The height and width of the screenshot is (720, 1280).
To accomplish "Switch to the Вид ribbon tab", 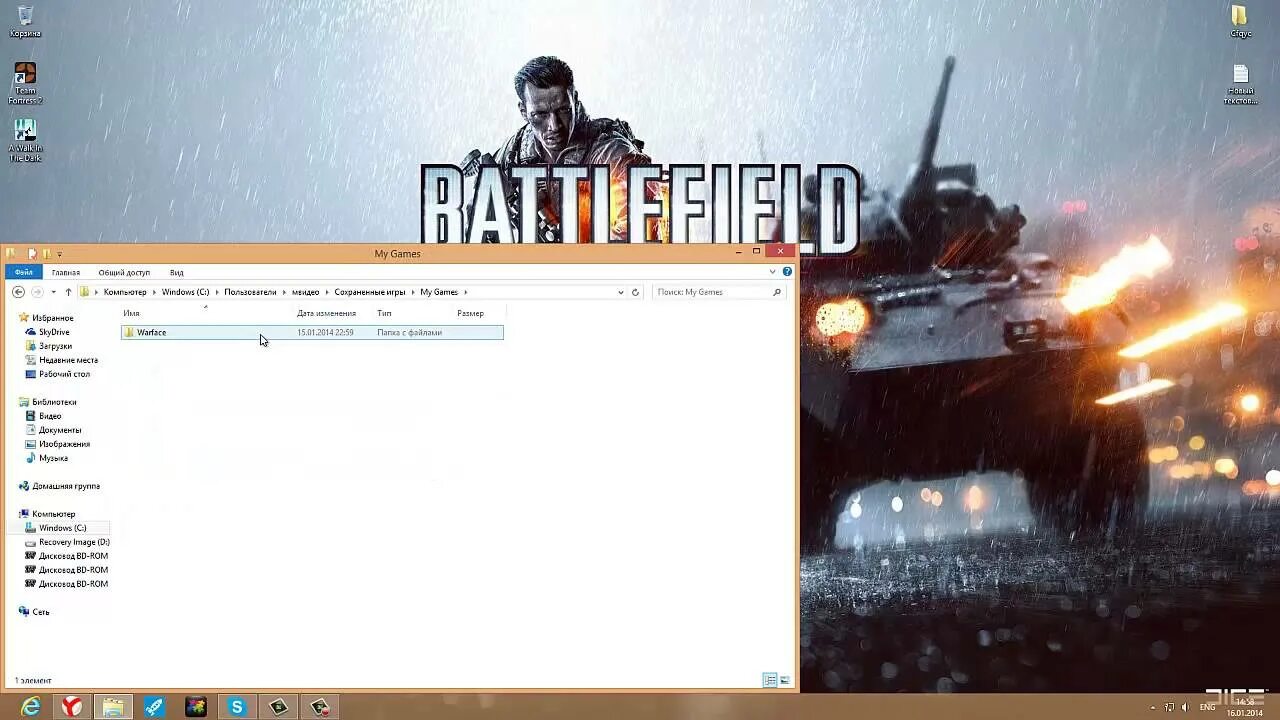I will 176,272.
